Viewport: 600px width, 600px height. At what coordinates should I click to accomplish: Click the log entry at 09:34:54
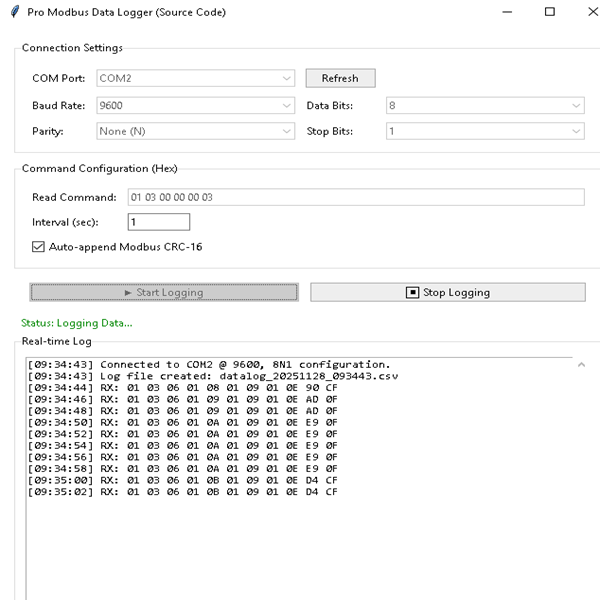[183, 445]
